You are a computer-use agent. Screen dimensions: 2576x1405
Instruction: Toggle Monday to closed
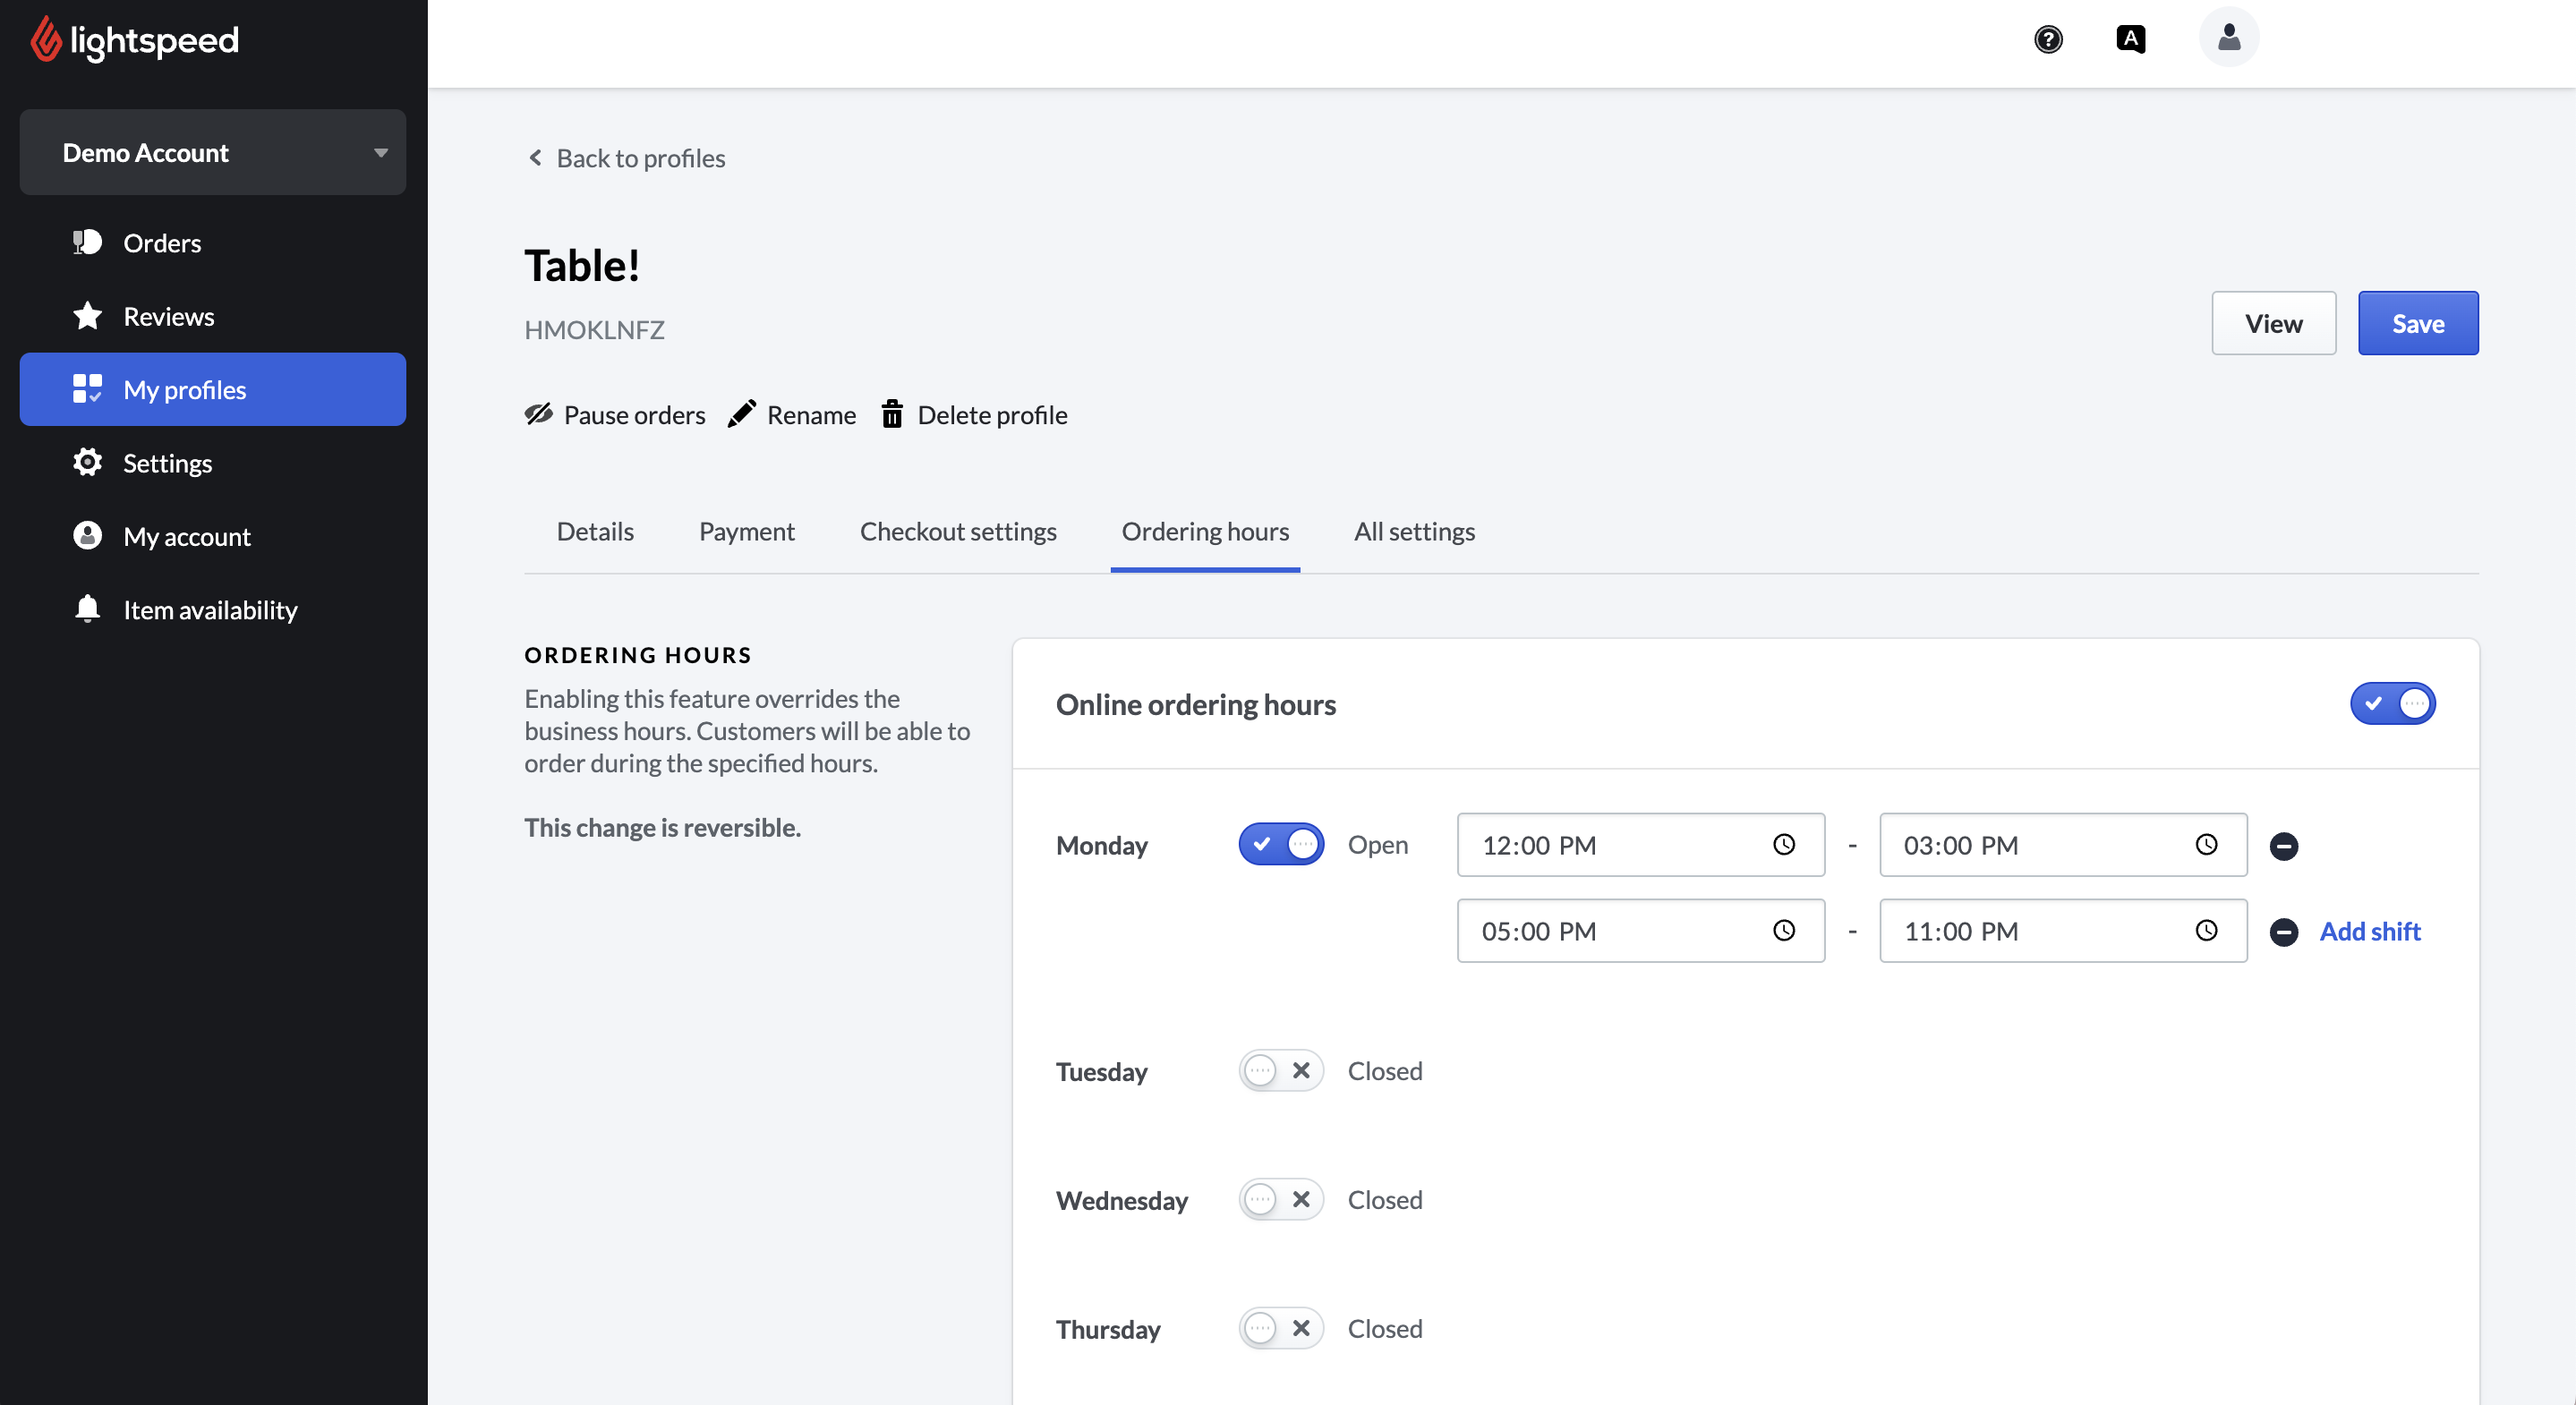point(1281,845)
